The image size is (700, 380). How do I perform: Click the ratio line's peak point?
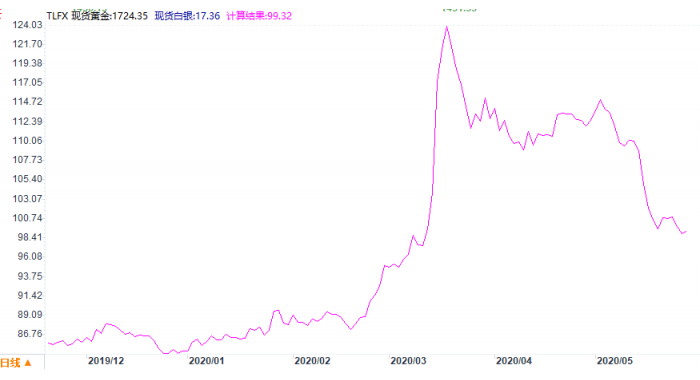(x=446, y=27)
